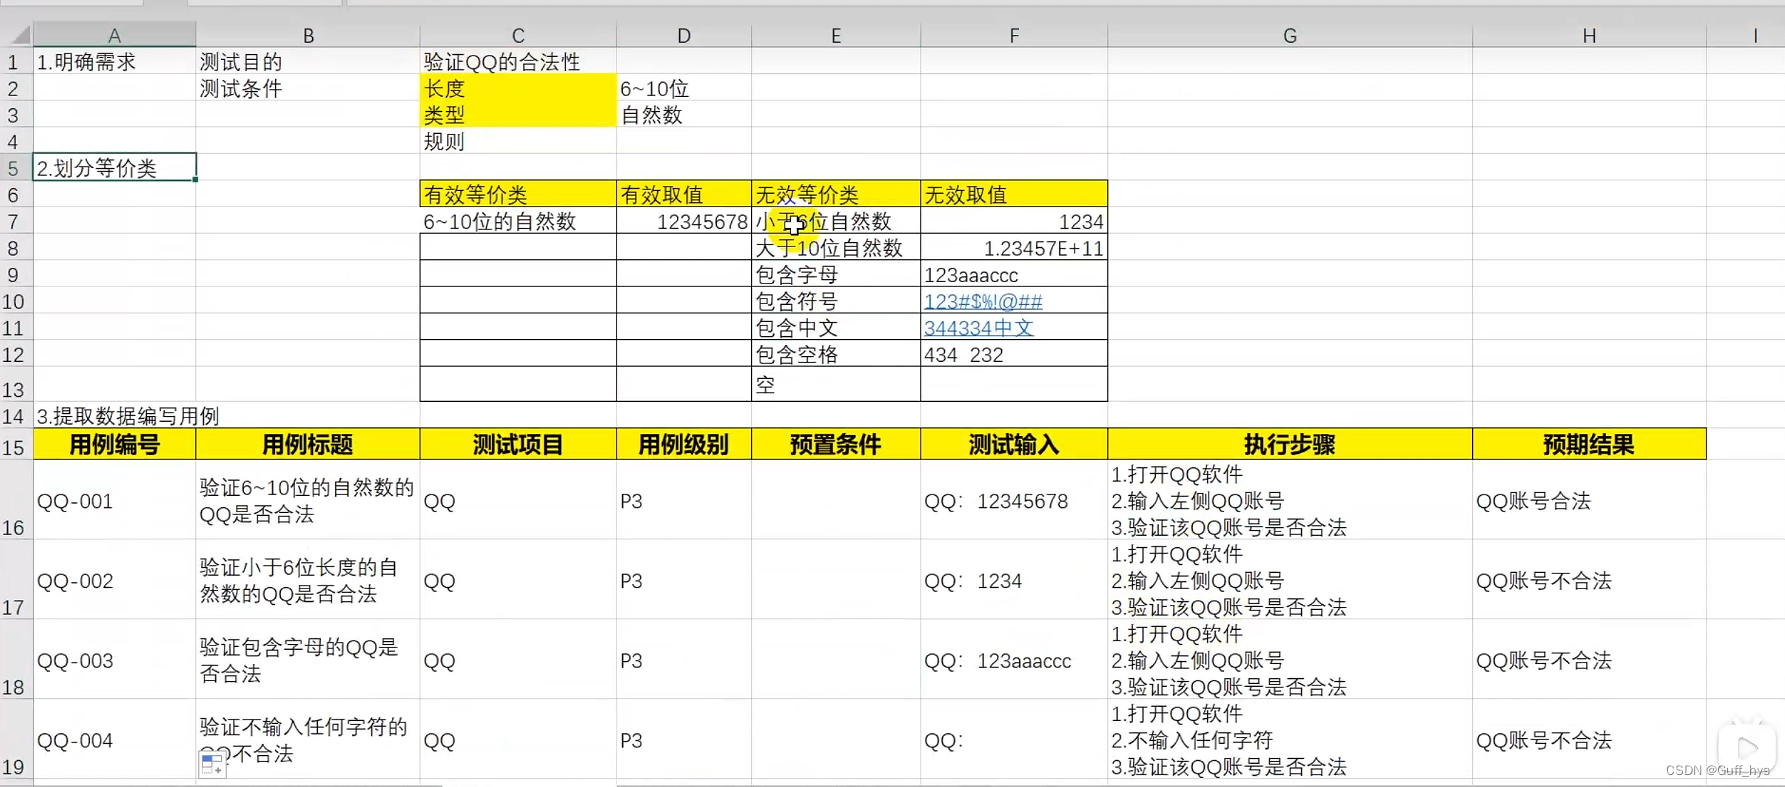Image resolution: width=1785 pixels, height=787 pixels.
Task: Select active cell 2.划分等价类
Action: (114, 168)
